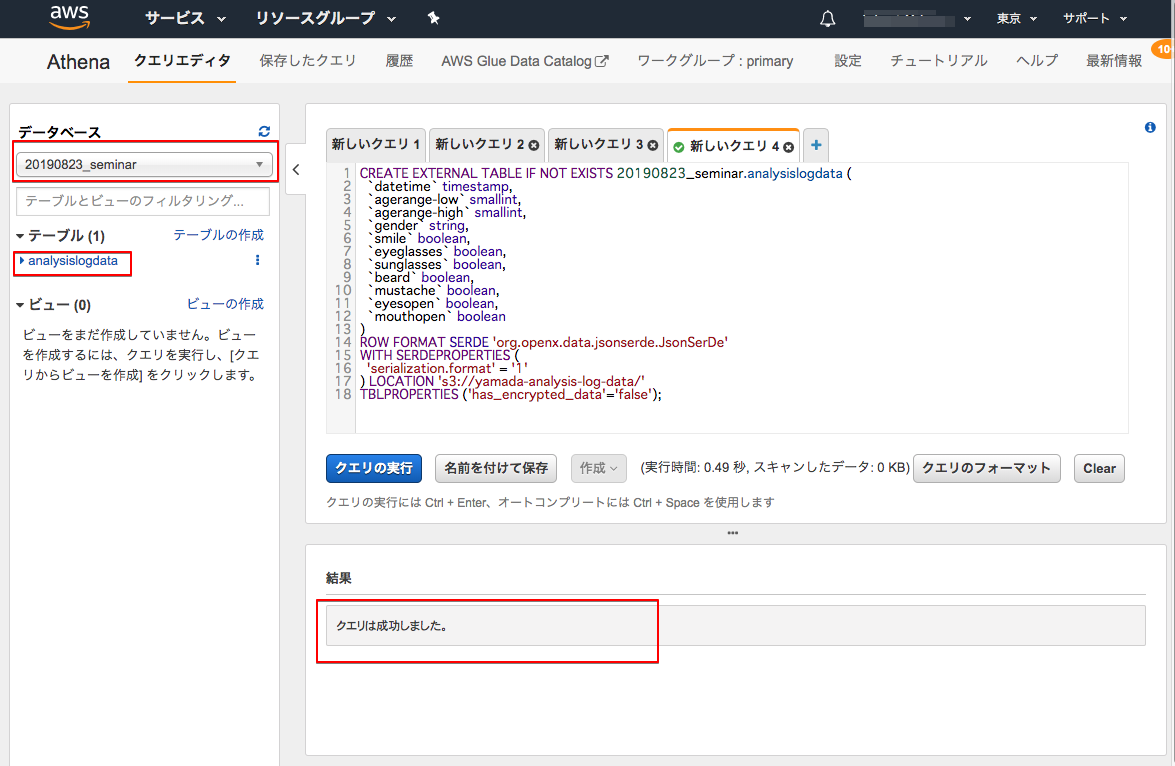Image resolution: width=1175 pixels, height=766 pixels.
Task: Click the データベース heading label
Action: pyautogui.click(x=59, y=132)
